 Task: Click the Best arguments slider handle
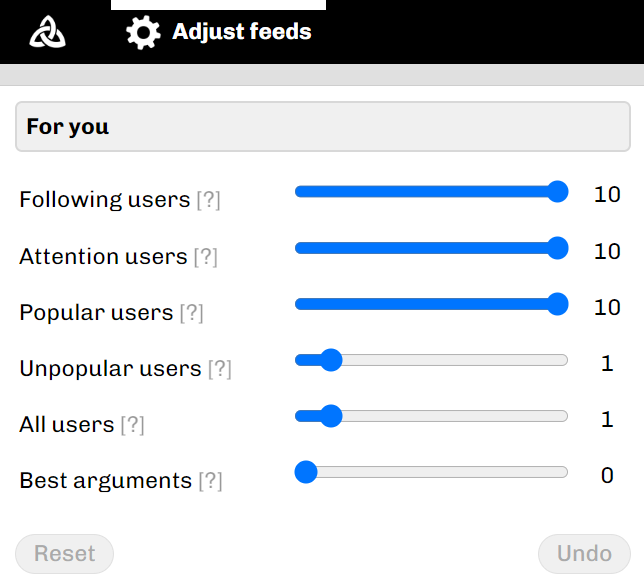click(306, 472)
